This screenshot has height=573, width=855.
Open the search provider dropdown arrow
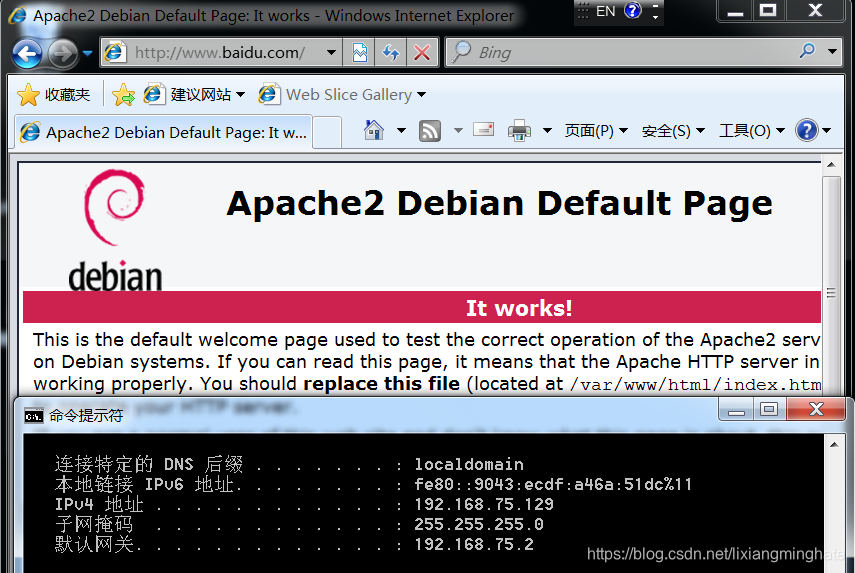tap(832, 52)
